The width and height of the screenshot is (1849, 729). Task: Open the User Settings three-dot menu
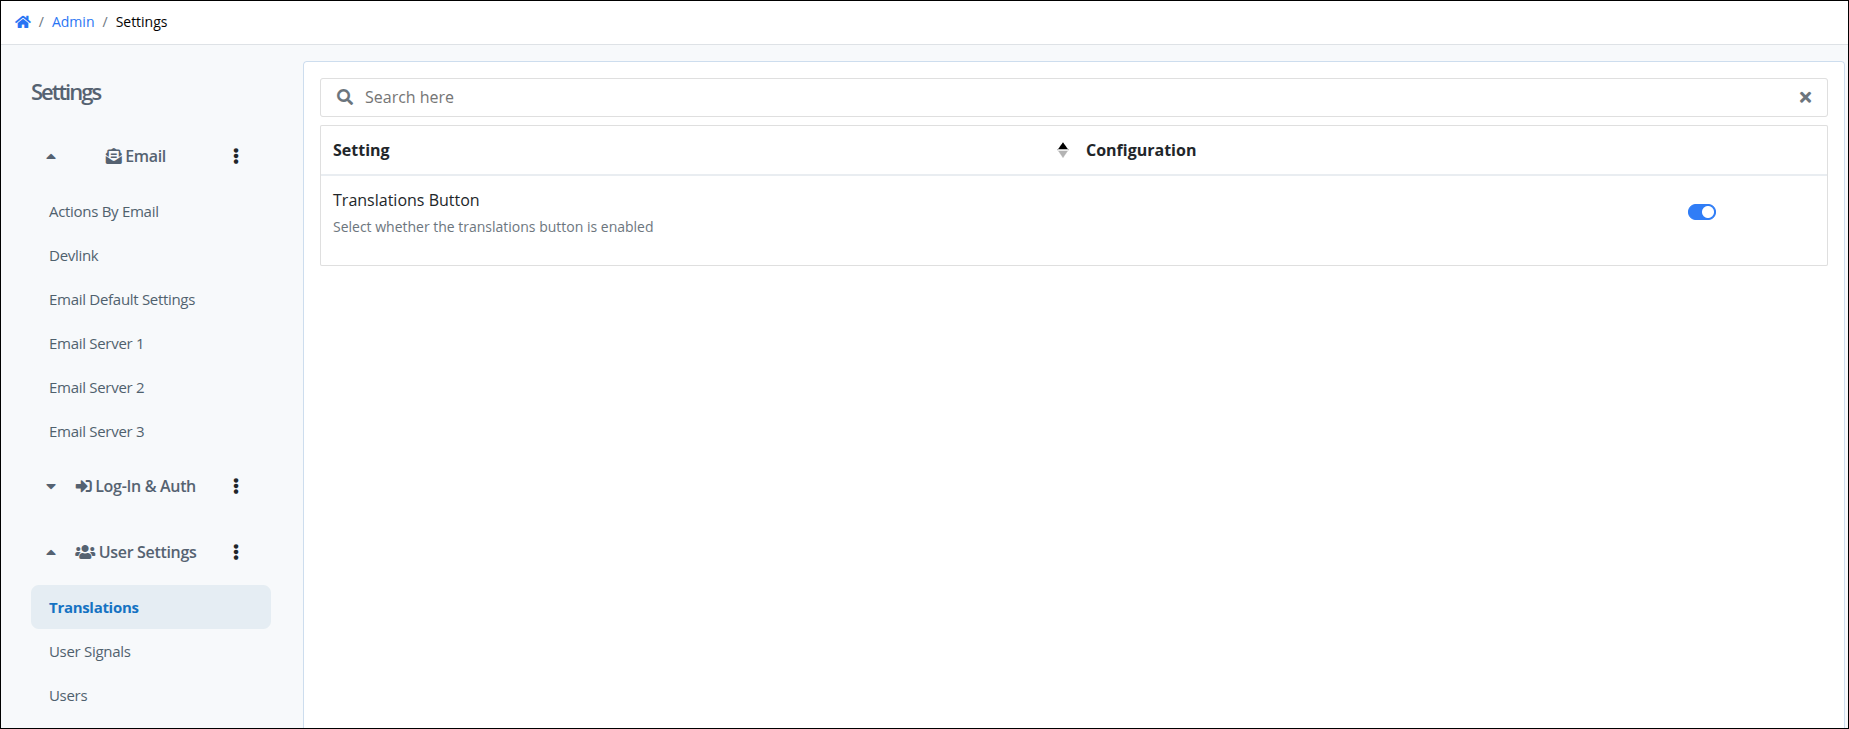pyautogui.click(x=236, y=552)
